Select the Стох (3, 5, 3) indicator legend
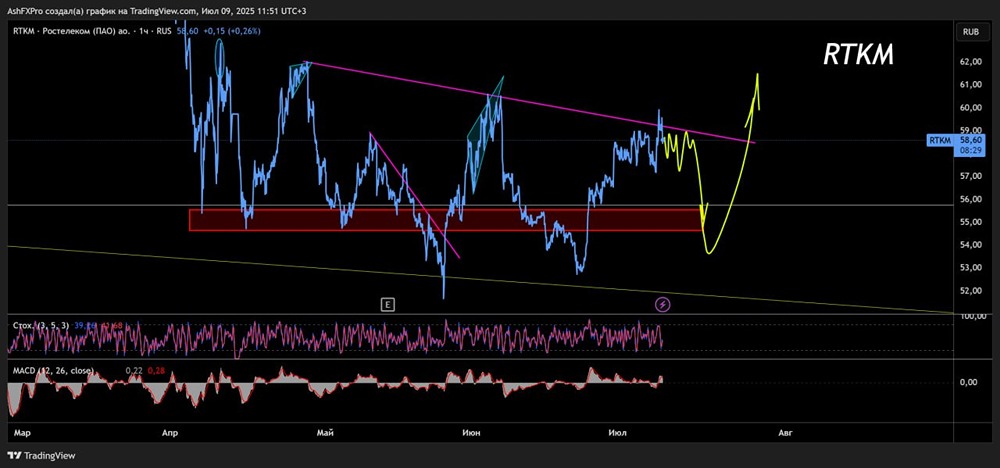 (41, 325)
